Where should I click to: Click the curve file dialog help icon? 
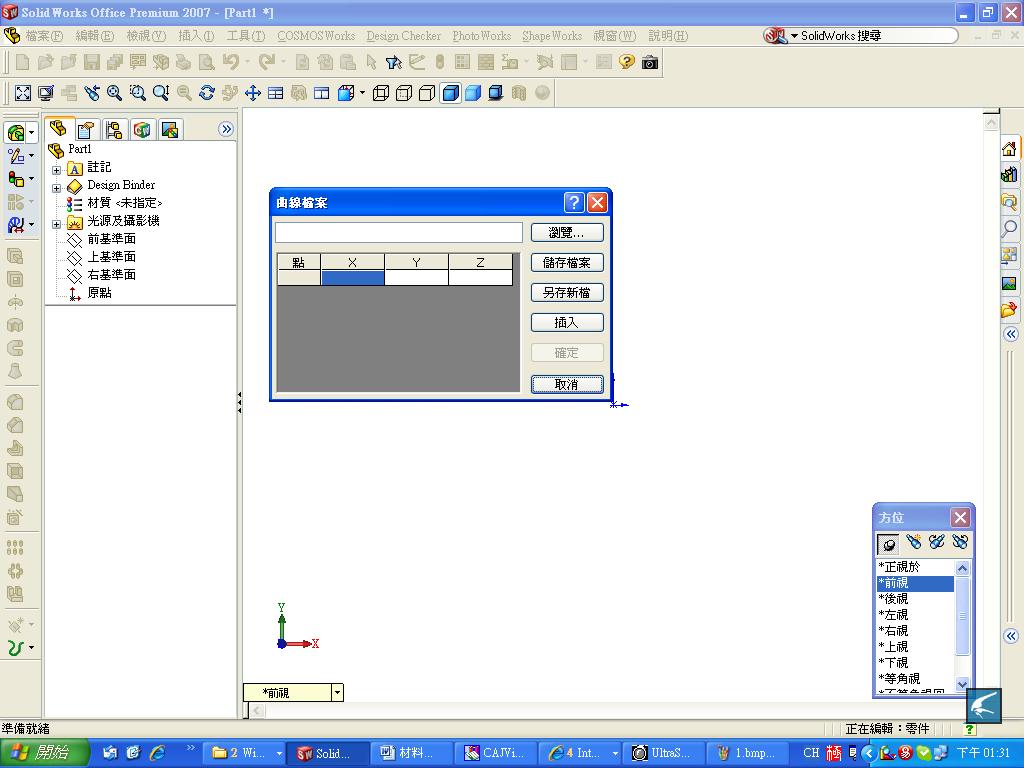[573, 202]
